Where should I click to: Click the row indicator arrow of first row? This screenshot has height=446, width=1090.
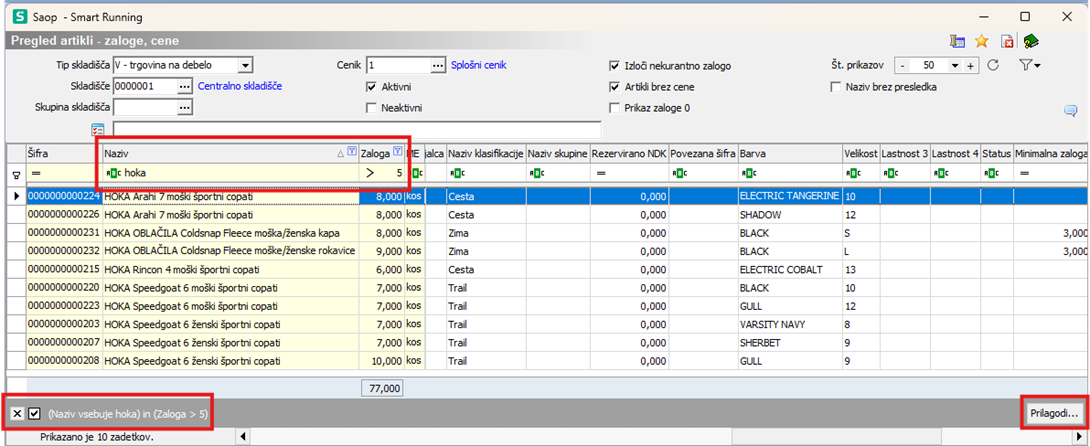click(x=16, y=197)
